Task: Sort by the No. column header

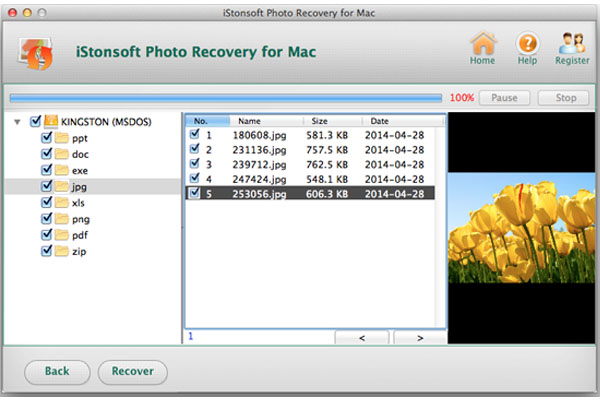Action: tap(208, 121)
